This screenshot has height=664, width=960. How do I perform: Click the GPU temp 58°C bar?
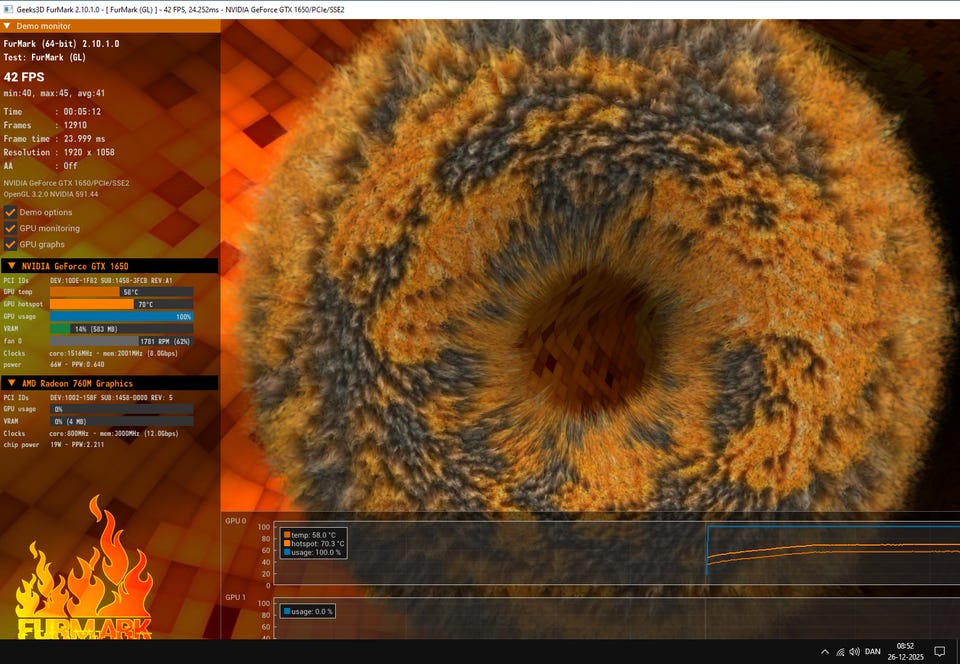[x=121, y=292]
